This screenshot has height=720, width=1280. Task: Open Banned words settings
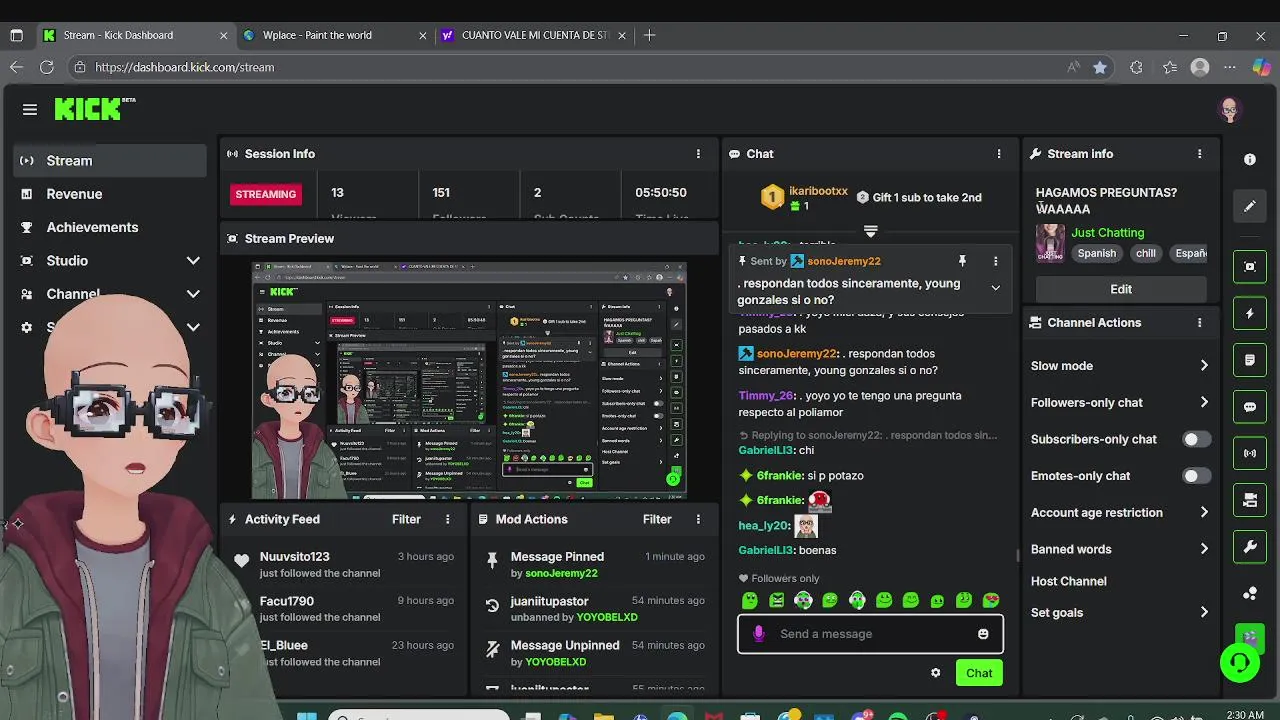(1120, 549)
